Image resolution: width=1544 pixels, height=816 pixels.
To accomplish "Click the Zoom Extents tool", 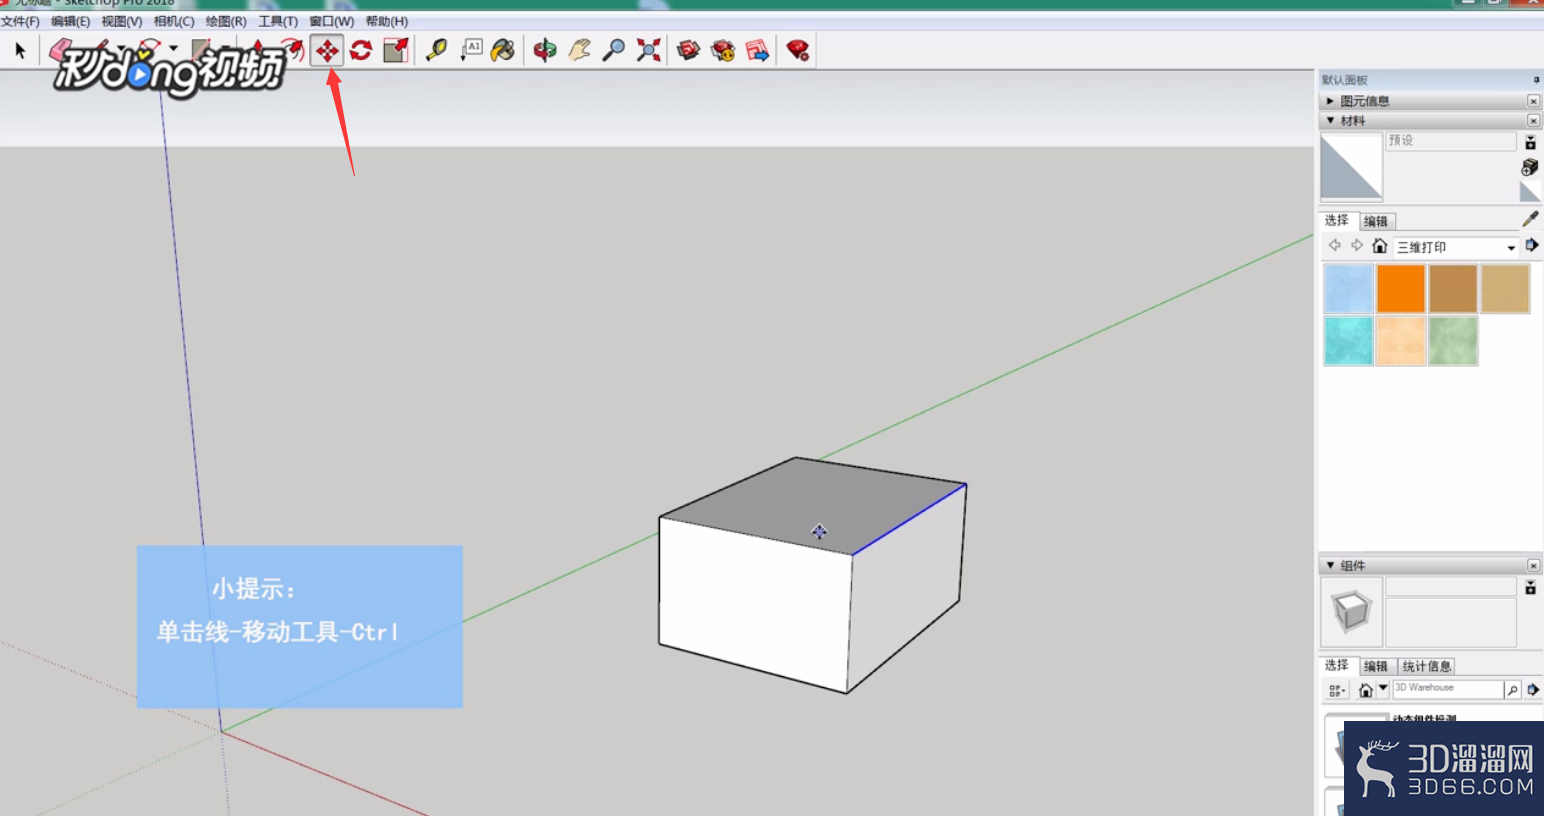I will tap(649, 50).
